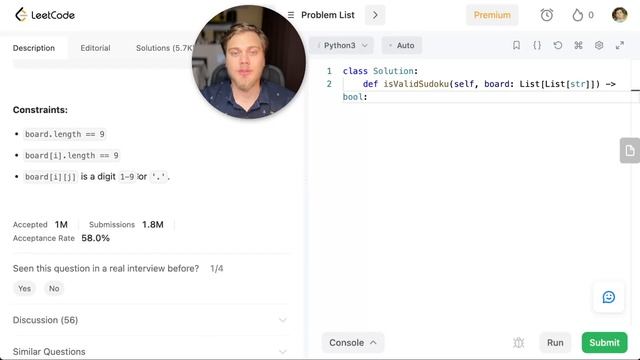The image size is (640, 360).
Task: Click the format code braces icon
Action: pos(537,45)
